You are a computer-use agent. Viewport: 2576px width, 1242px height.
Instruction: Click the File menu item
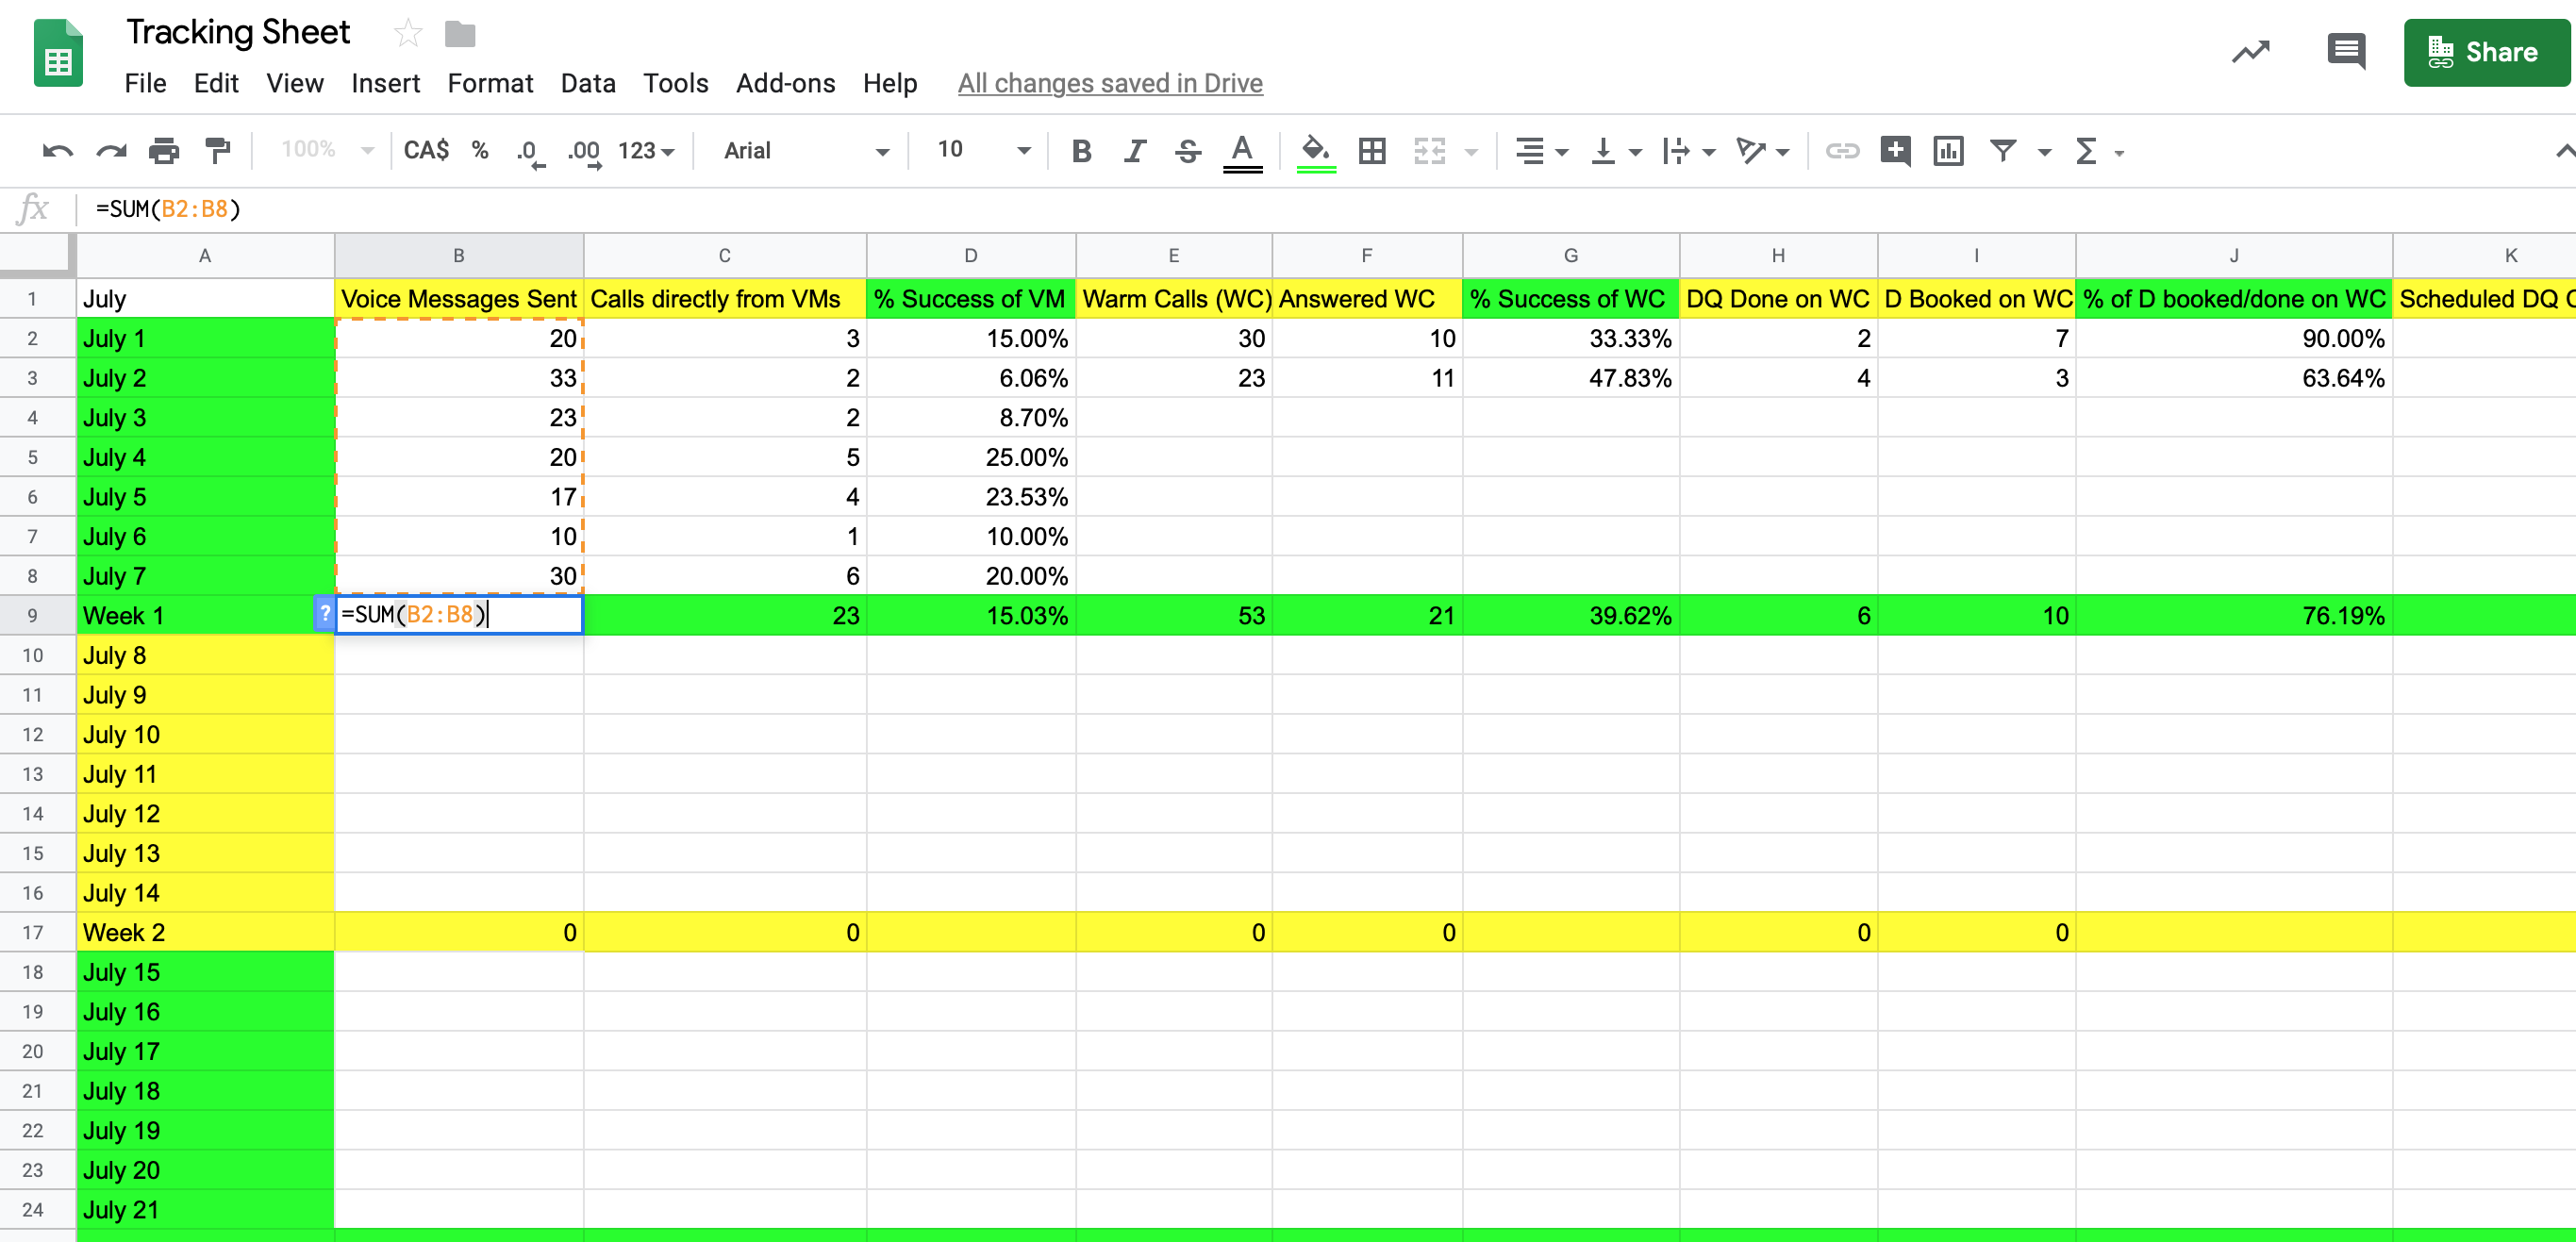click(x=146, y=82)
